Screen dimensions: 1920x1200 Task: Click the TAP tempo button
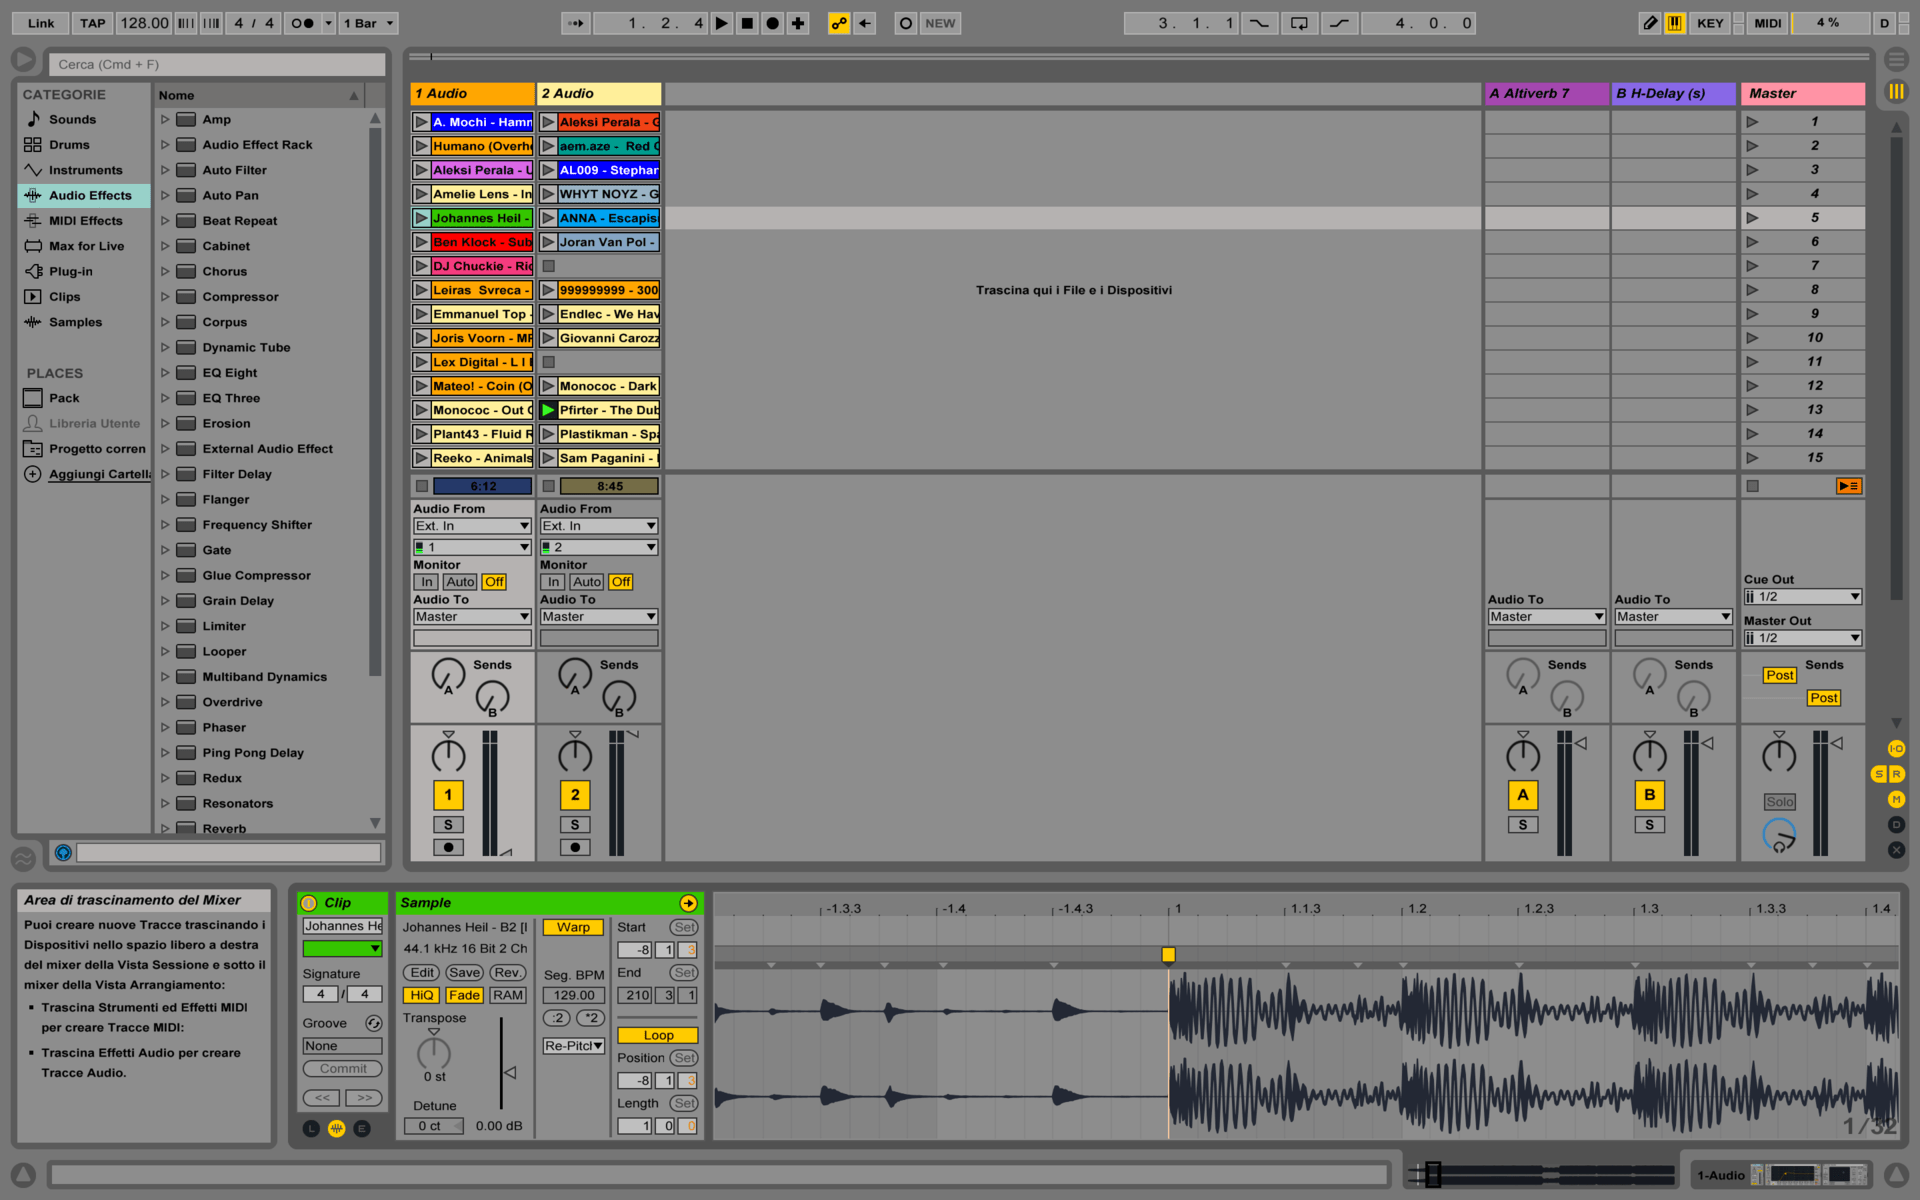point(93,23)
